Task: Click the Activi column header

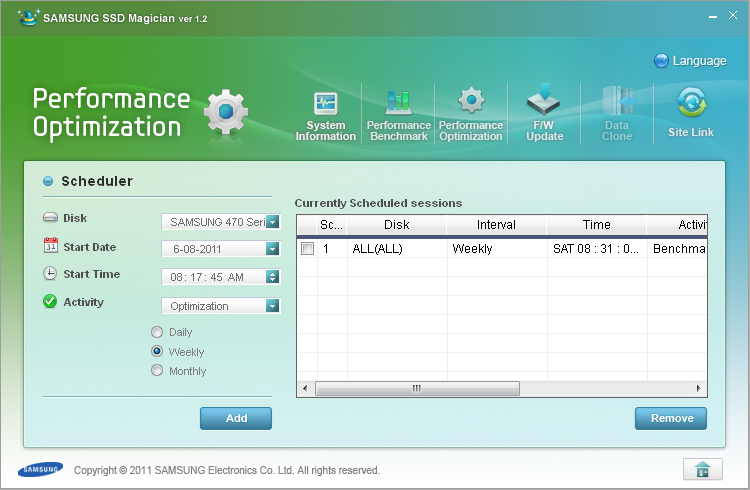Action: tap(677, 225)
